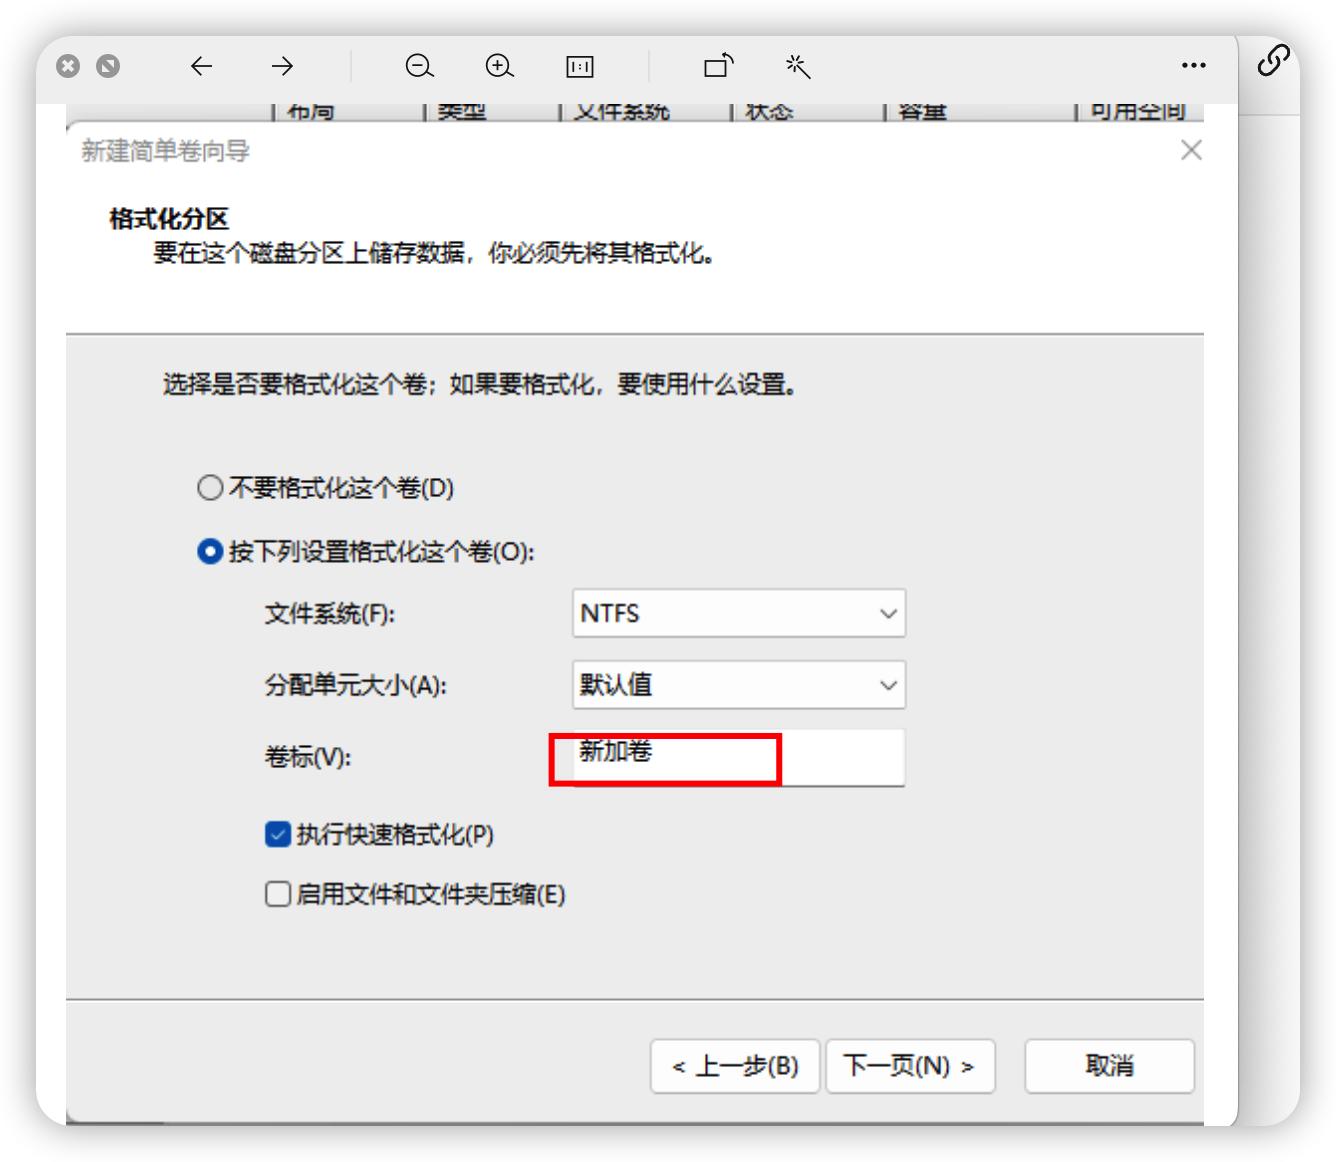The image size is (1336, 1162).
Task: Zoom out with the minus magnifier icon
Action: (x=419, y=66)
